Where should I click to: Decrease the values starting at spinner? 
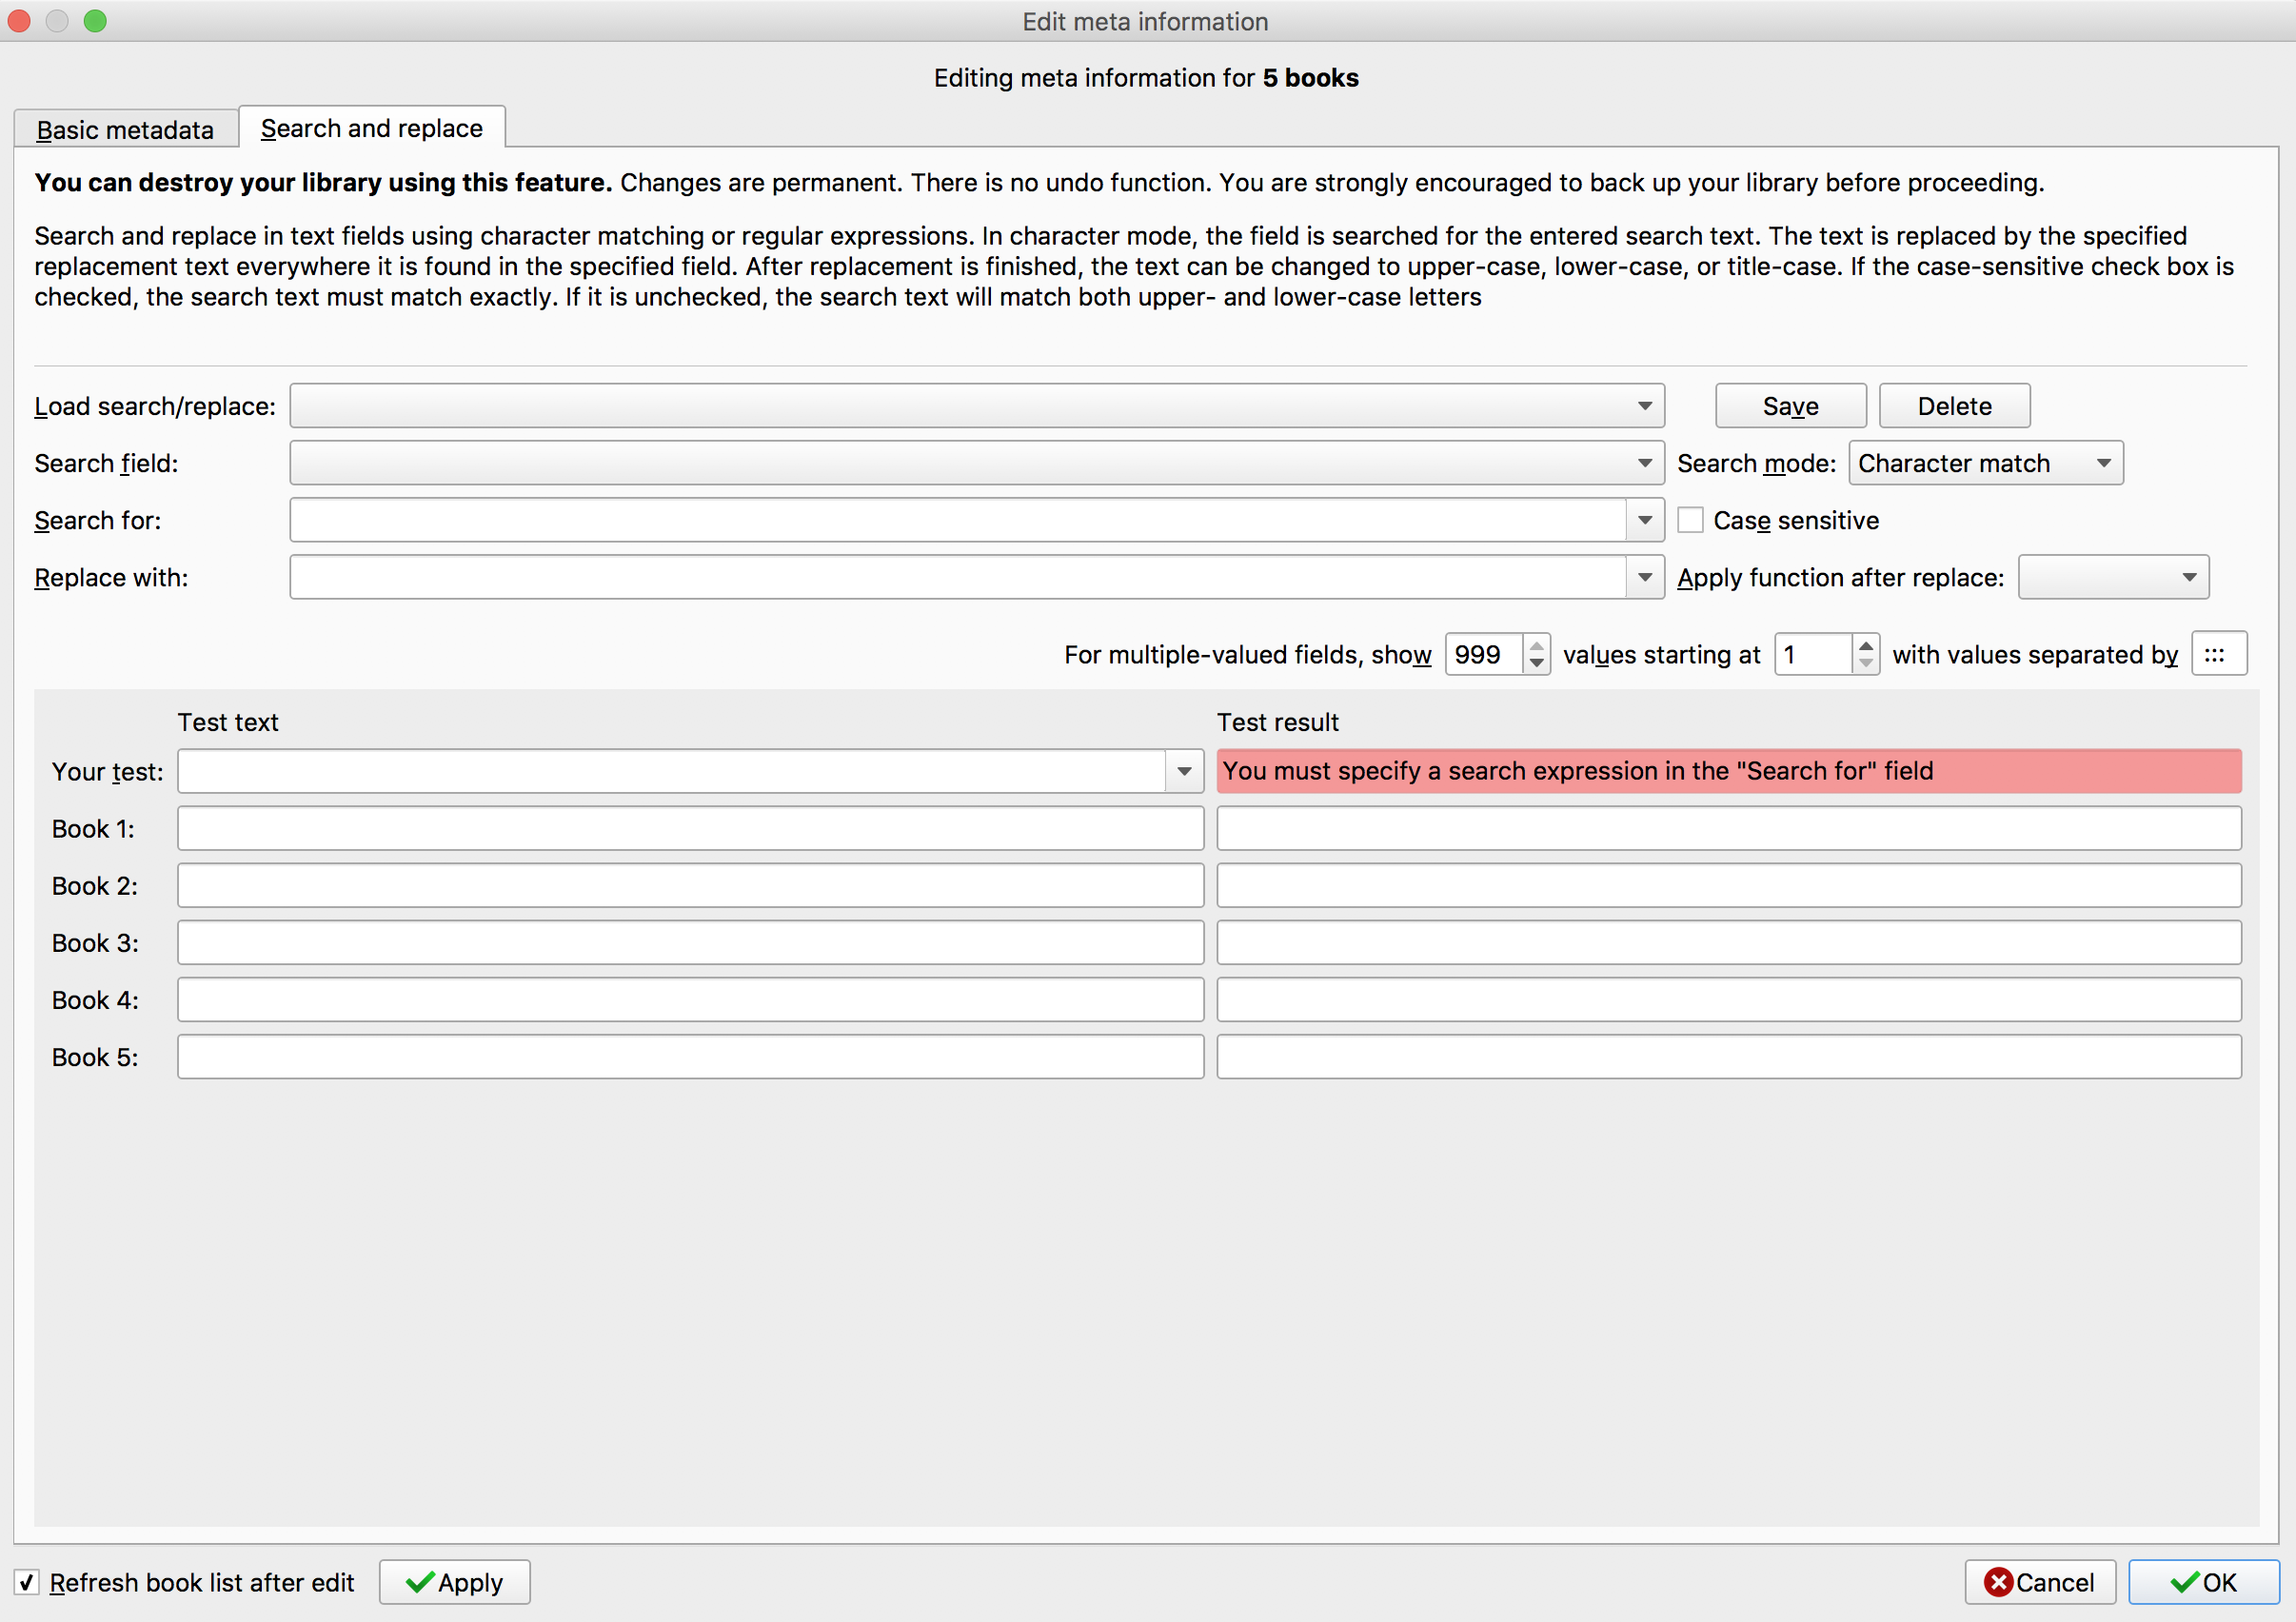click(x=1865, y=663)
